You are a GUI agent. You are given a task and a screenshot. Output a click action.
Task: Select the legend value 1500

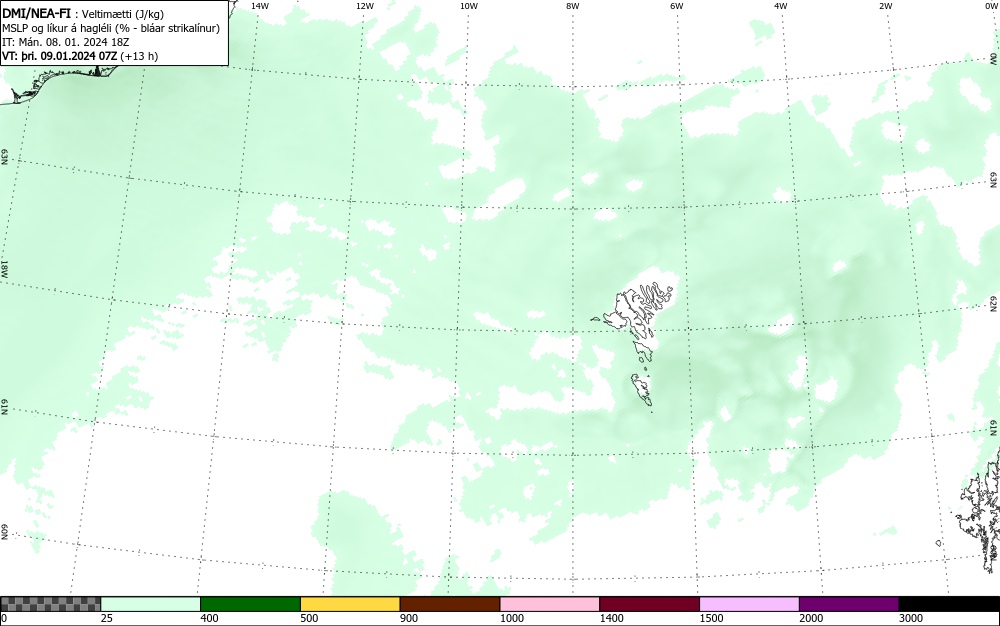coord(712,618)
